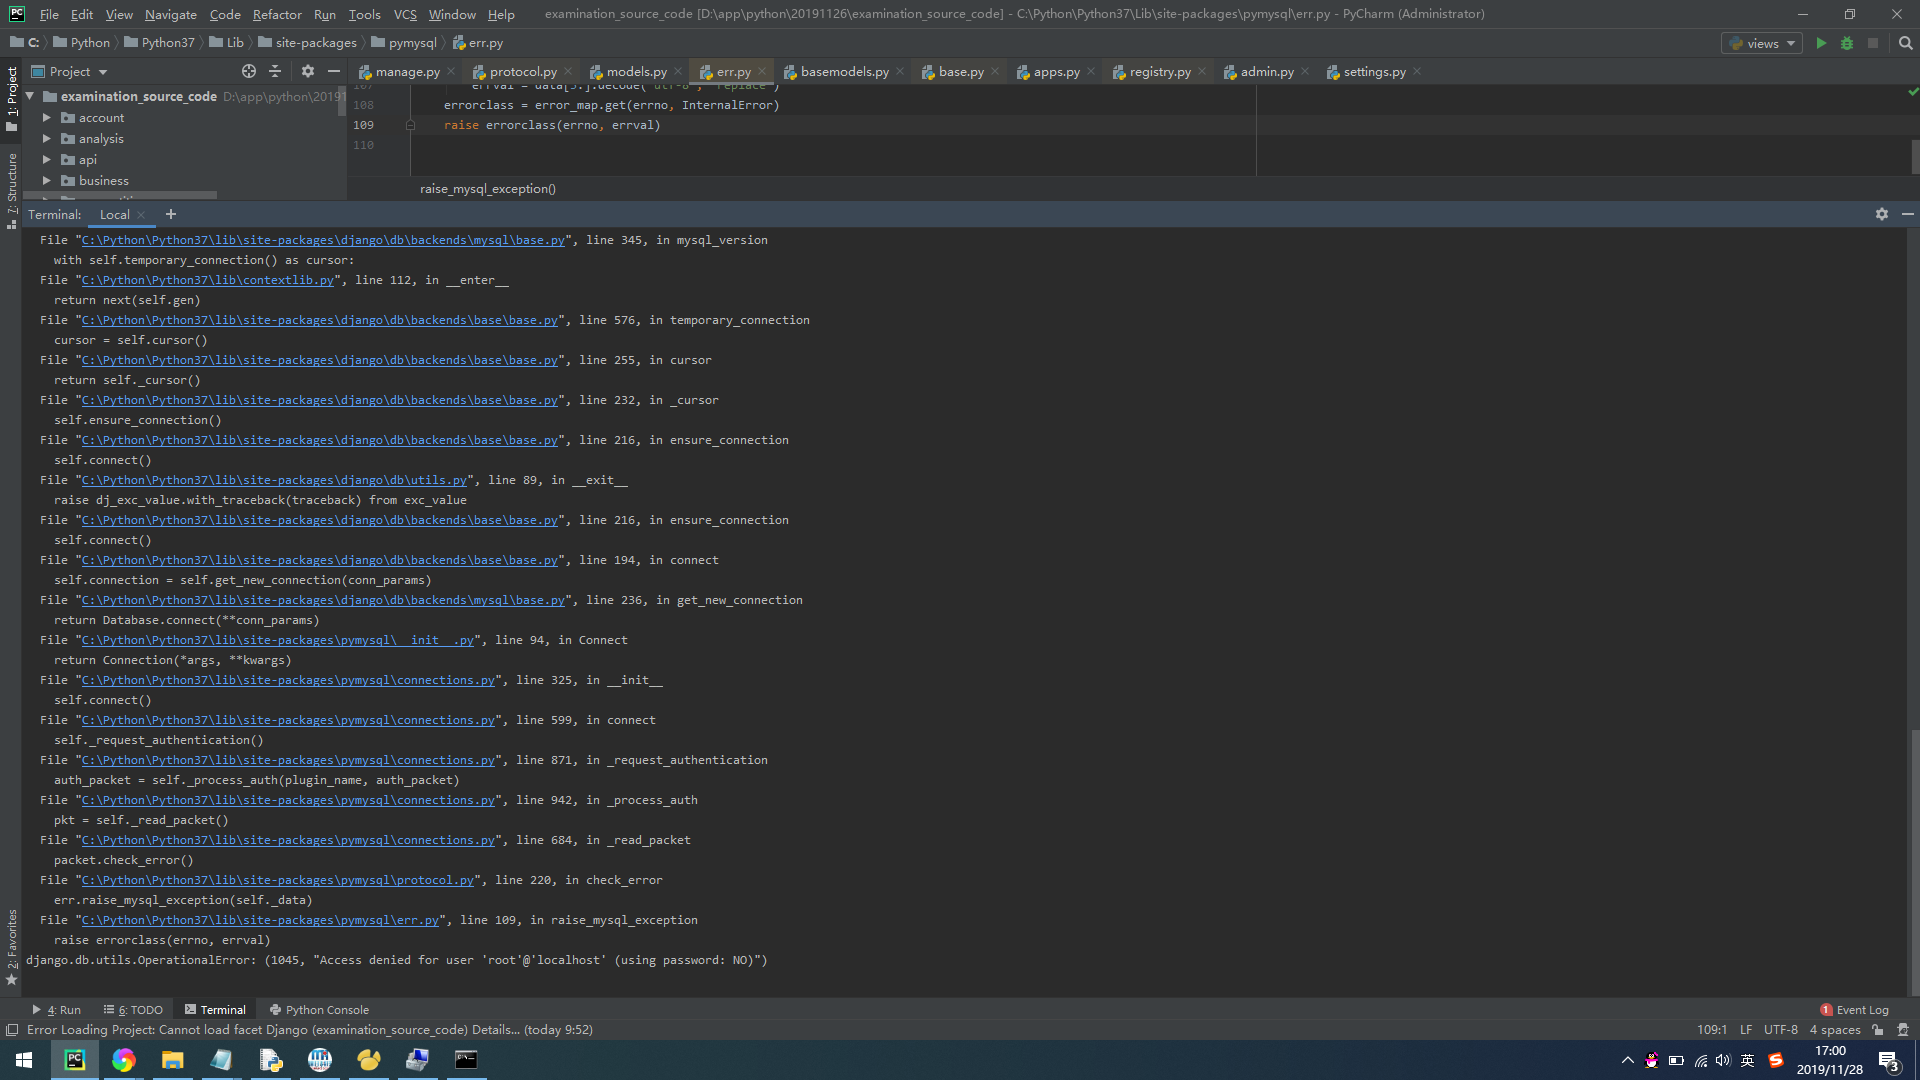Start debugging with the bug icon
Viewport: 1920px width, 1080px height.
click(1847, 43)
